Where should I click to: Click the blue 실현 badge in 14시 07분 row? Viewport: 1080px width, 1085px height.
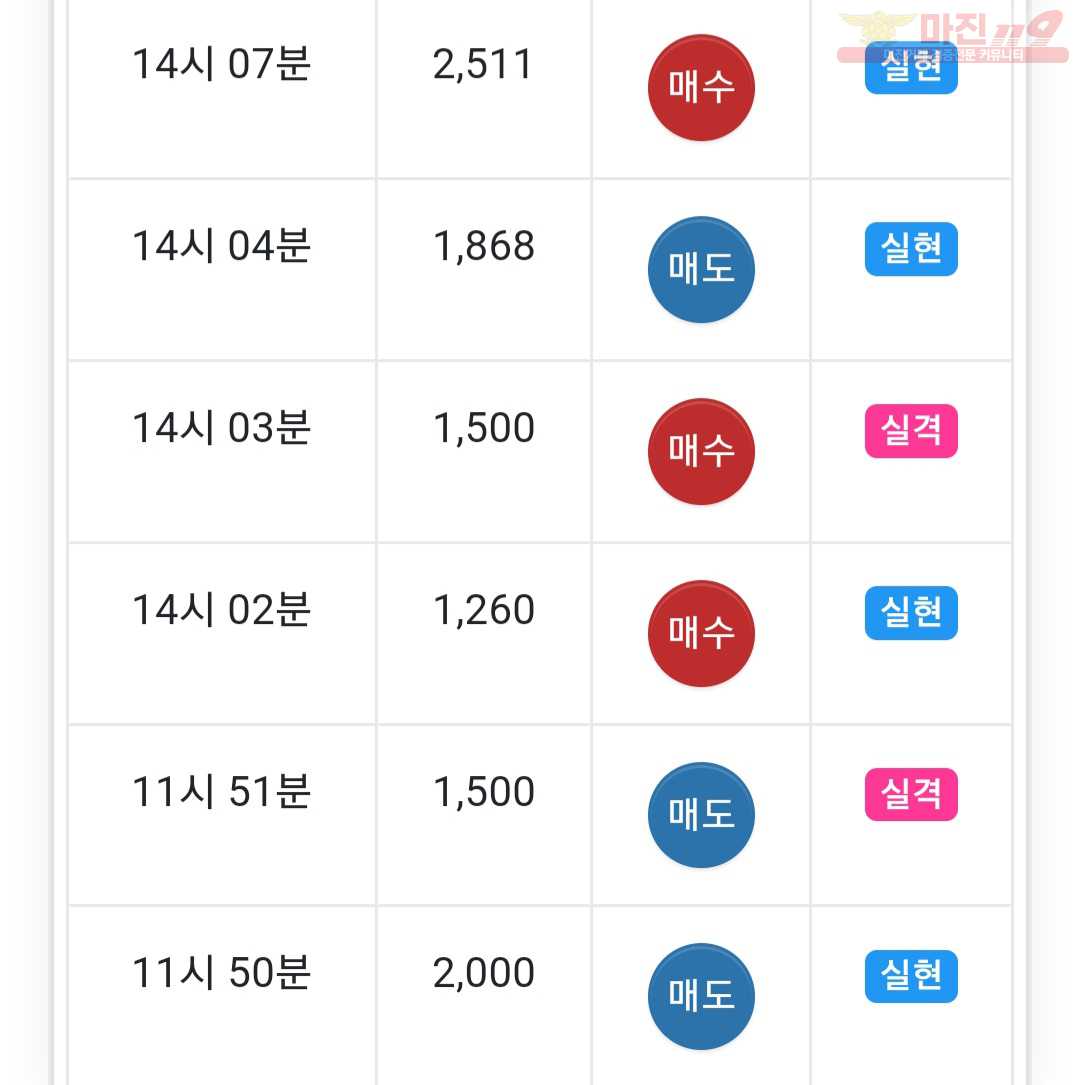911,67
